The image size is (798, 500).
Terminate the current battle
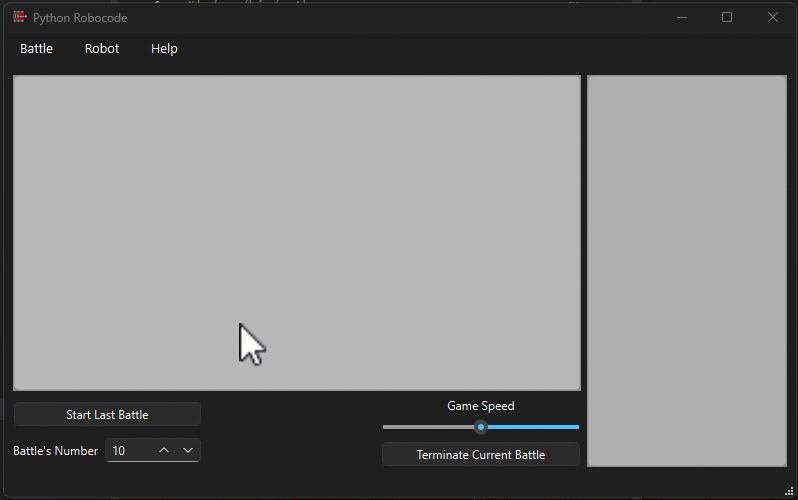tap(480, 454)
